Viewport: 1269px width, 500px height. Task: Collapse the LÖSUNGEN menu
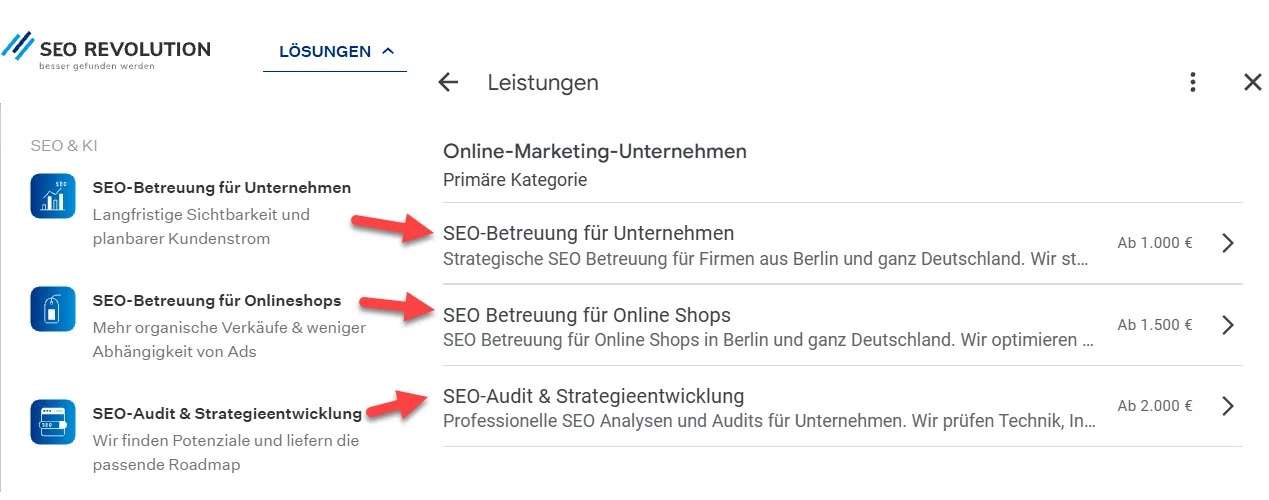point(336,51)
